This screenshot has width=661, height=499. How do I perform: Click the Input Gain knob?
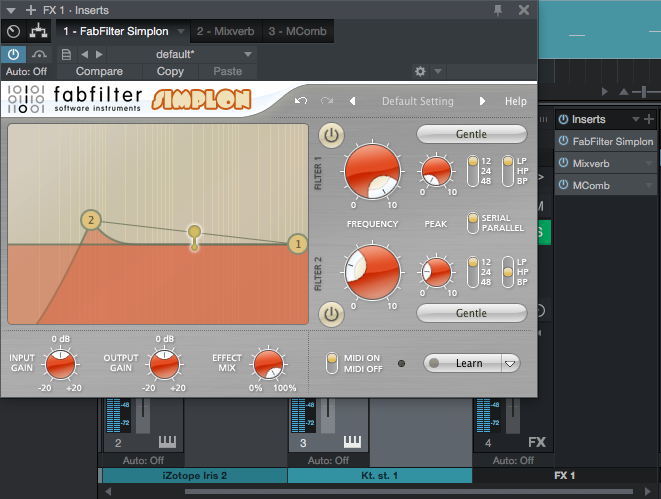(x=61, y=365)
